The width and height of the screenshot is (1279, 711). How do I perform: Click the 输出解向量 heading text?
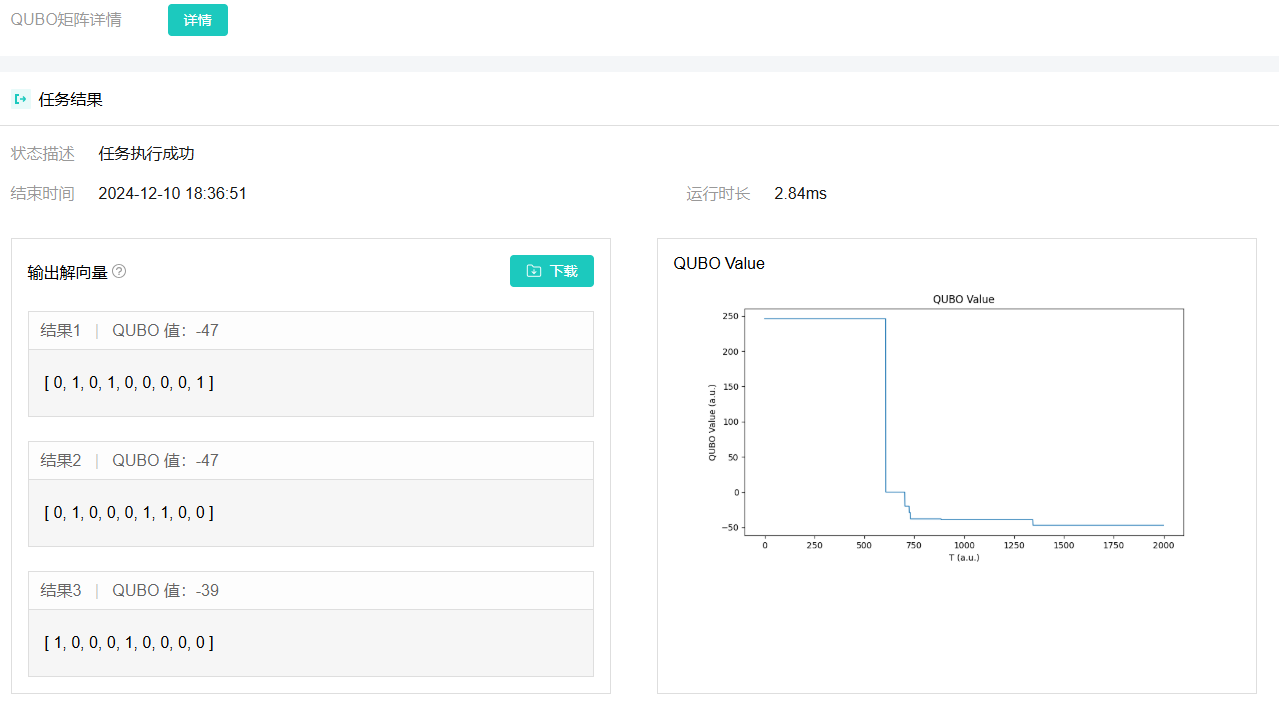point(67,272)
